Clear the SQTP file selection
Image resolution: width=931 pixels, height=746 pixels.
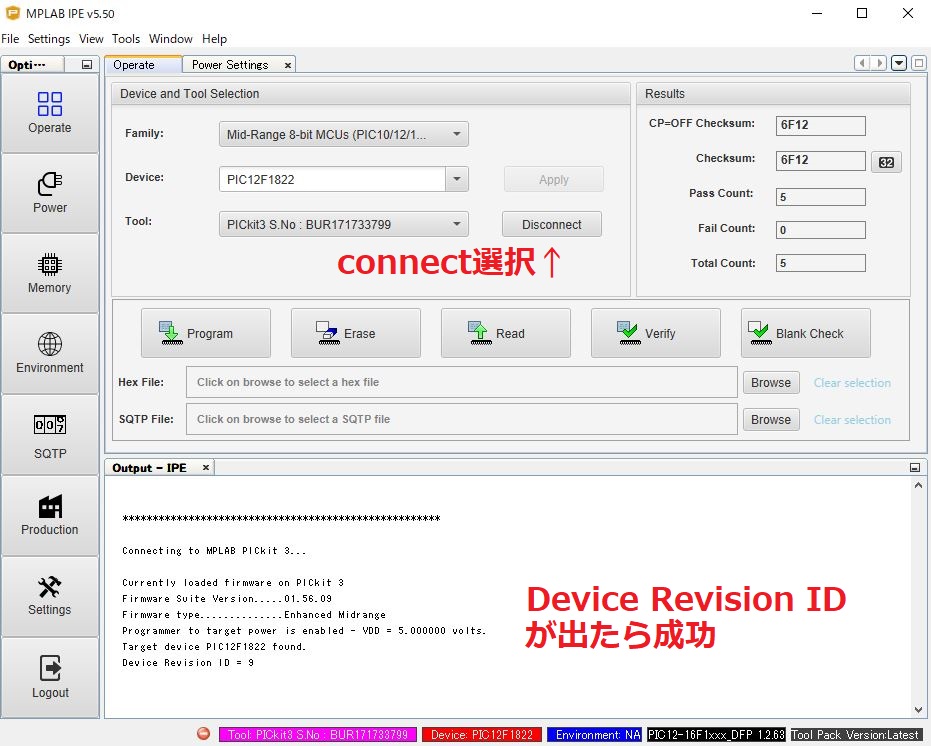852,419
